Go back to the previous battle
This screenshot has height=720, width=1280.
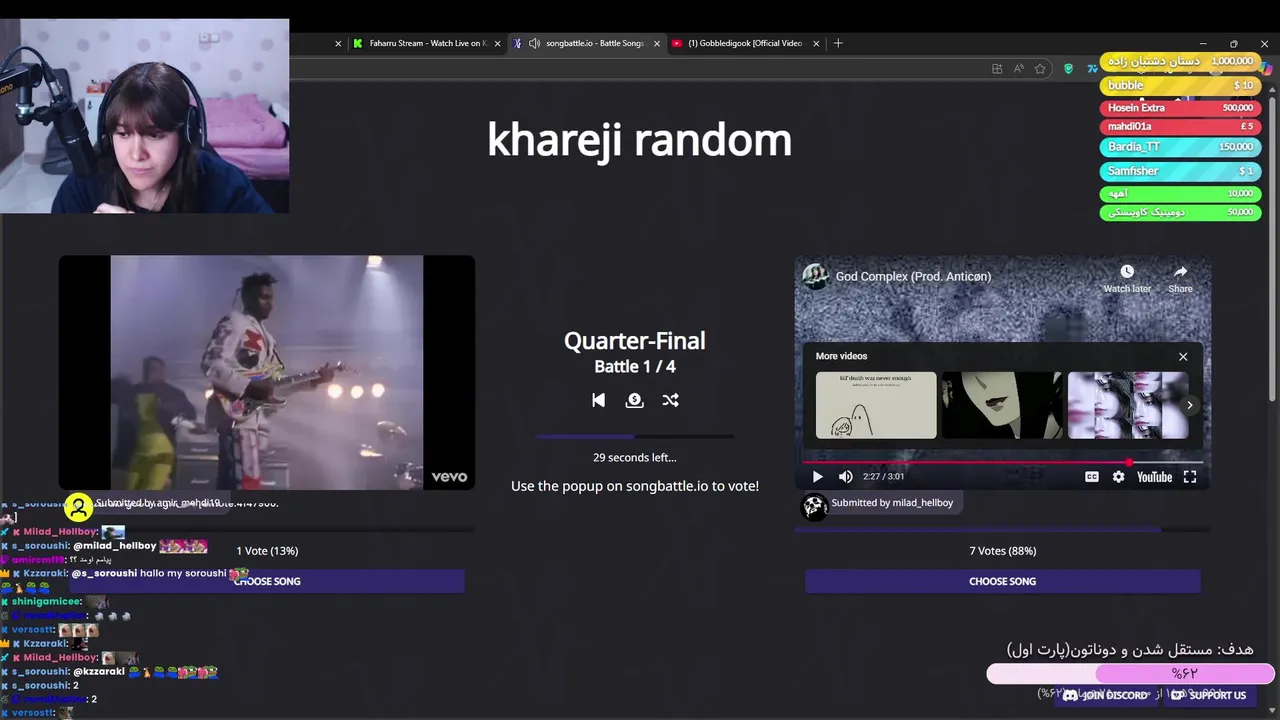[x=598, y=400]
